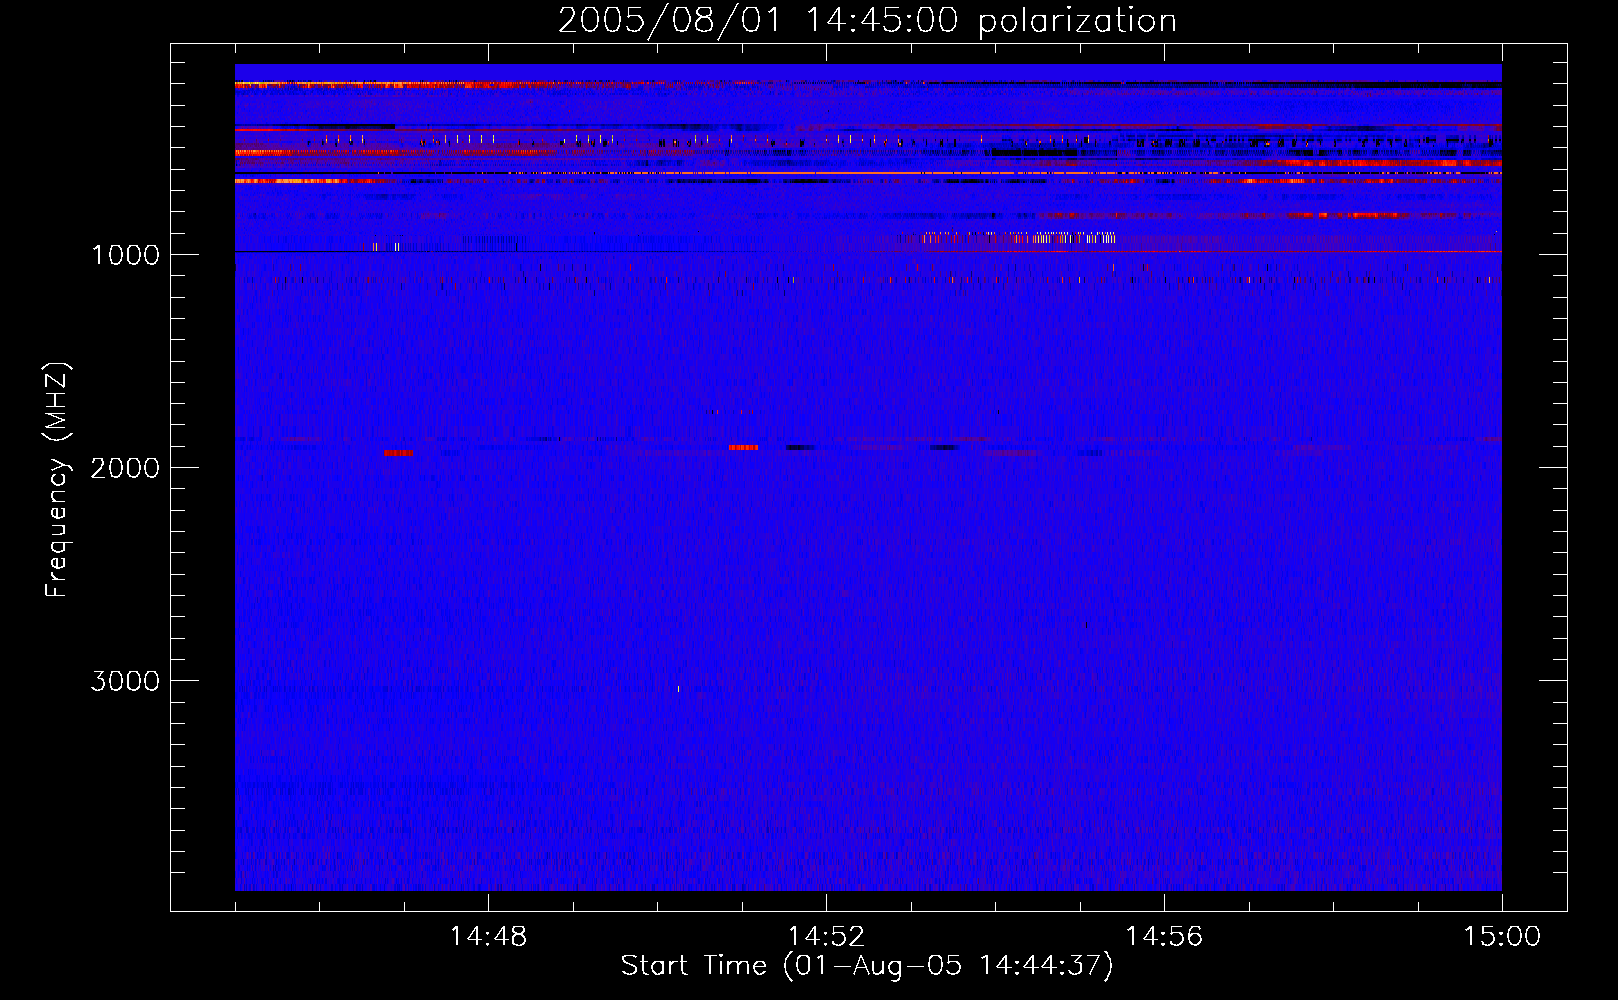Click the '2000' frequency tick label
Screen dimensions: 1618x1000
125,468
